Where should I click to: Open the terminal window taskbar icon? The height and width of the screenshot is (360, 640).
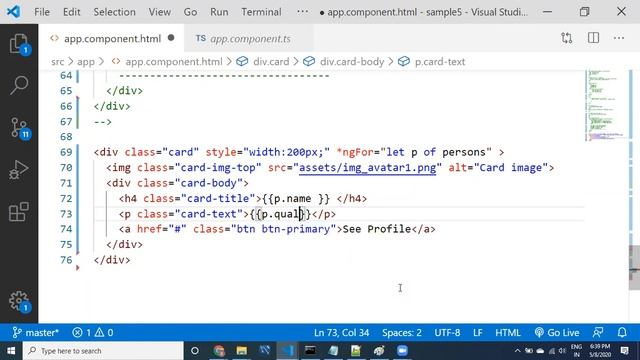click(x=310, y=351)
